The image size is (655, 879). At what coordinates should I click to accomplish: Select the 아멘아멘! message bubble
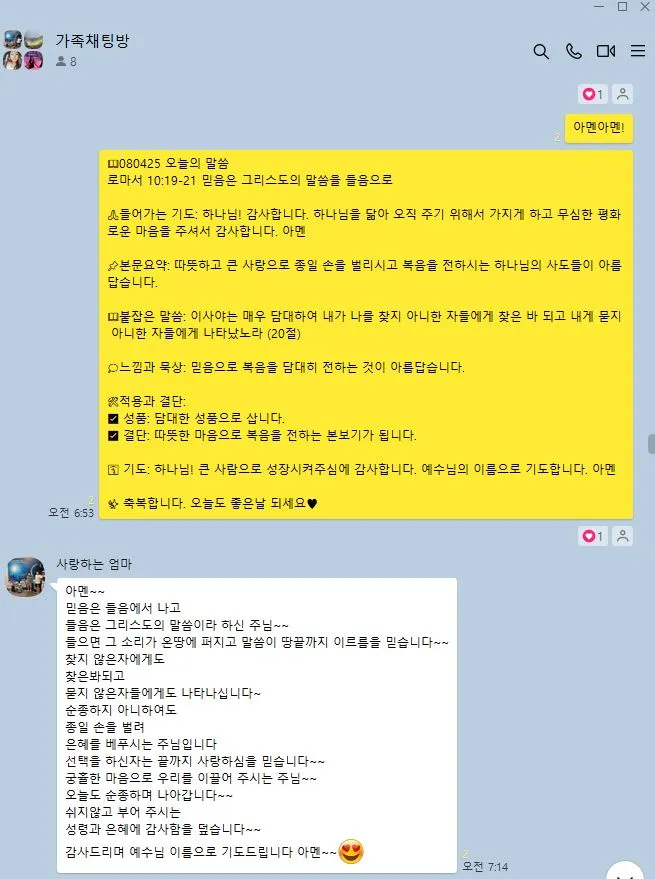coord(598,128)
